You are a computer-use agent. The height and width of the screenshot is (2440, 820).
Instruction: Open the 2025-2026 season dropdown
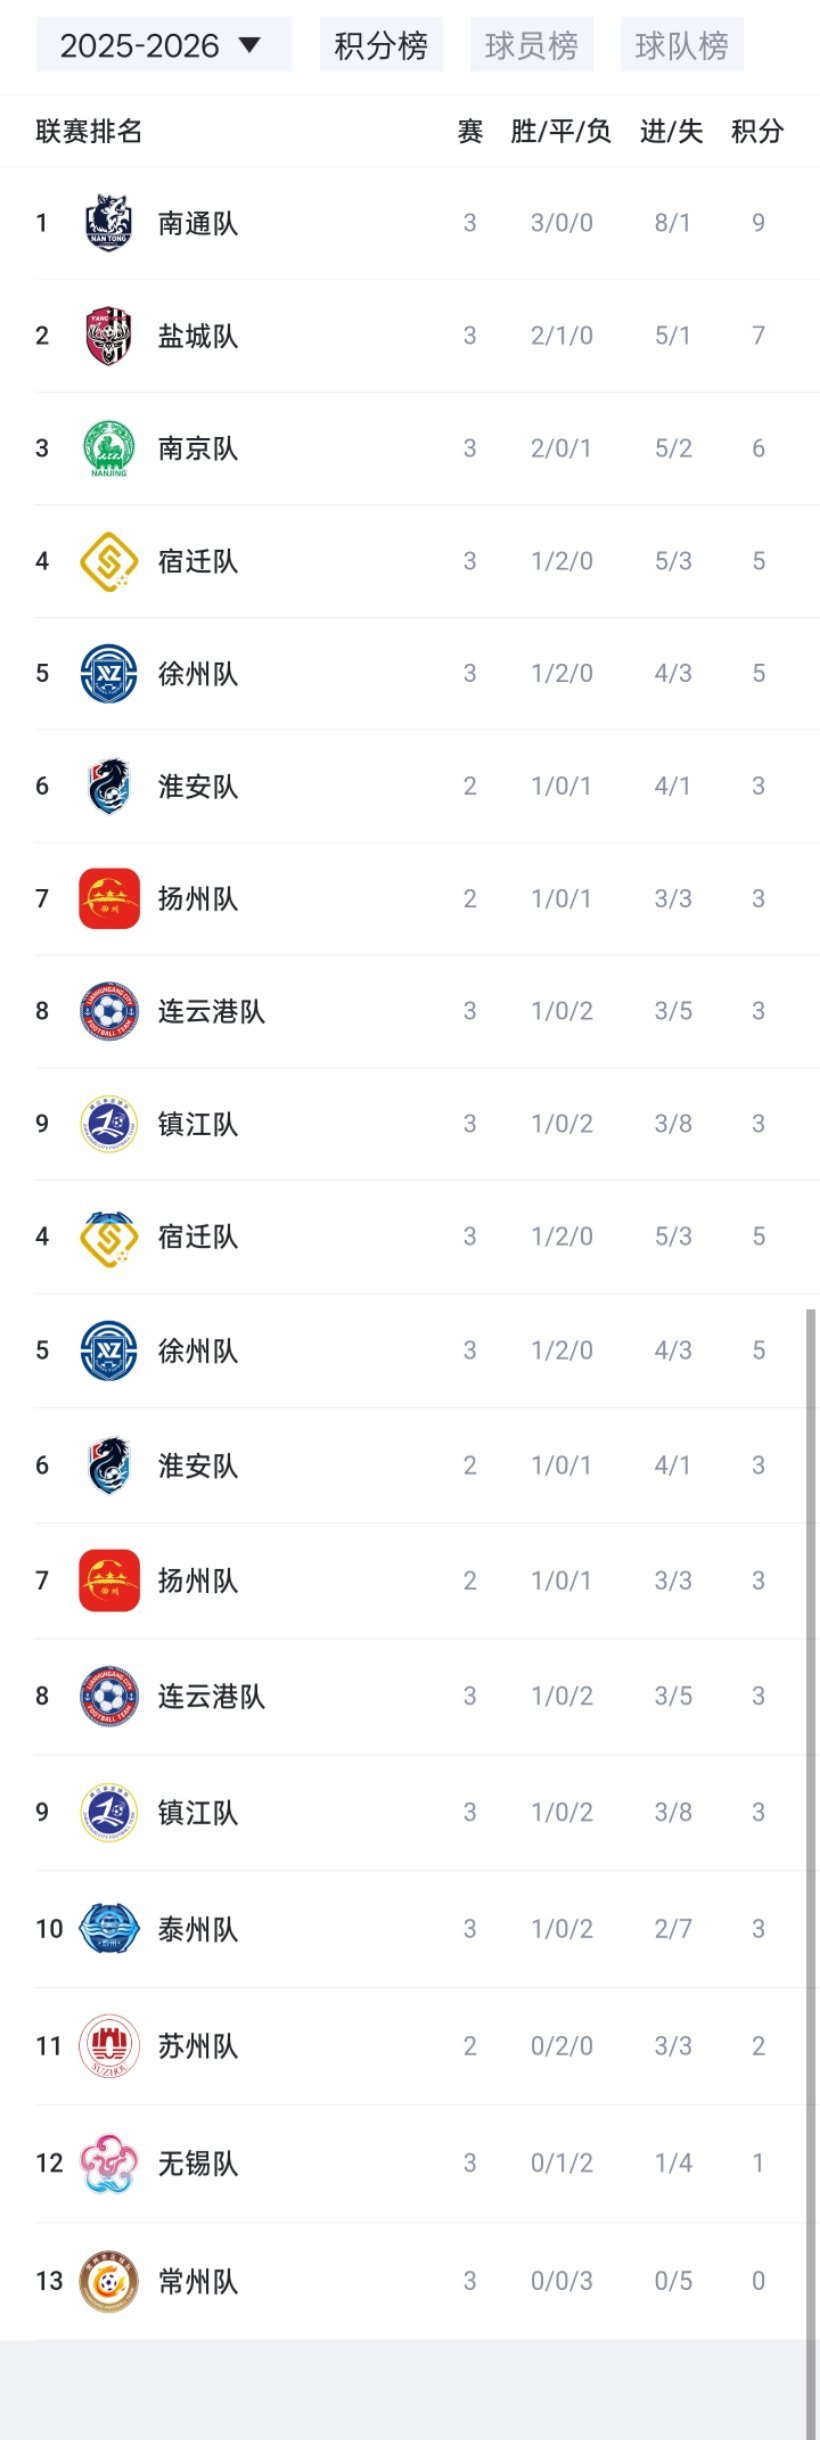pos(164,45)
